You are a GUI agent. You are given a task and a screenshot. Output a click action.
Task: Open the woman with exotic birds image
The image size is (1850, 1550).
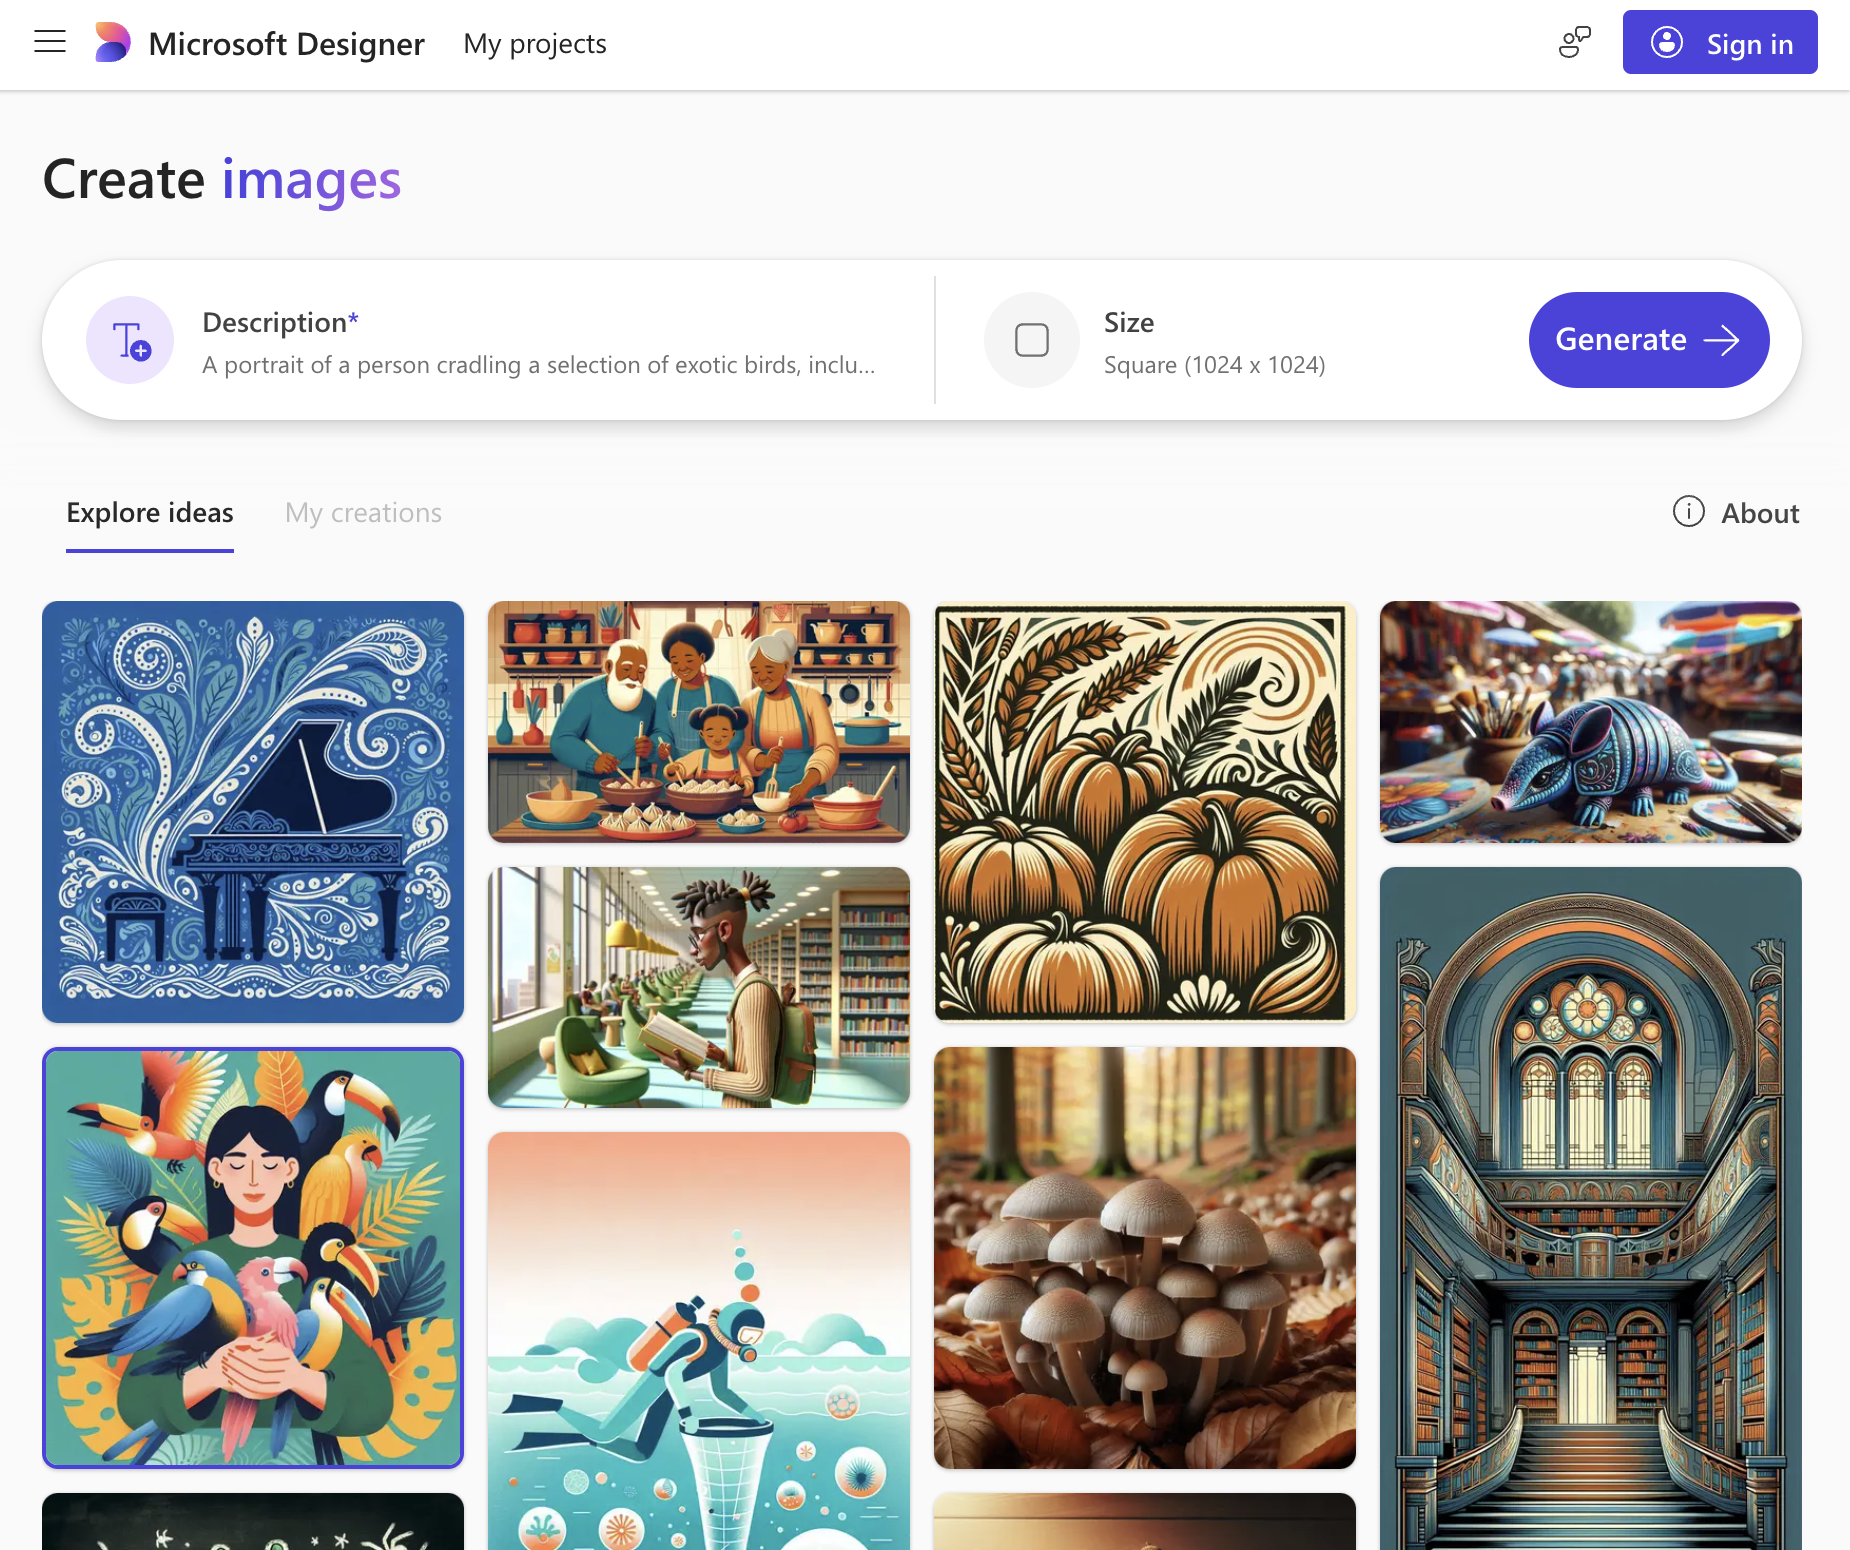point(253,1257)
